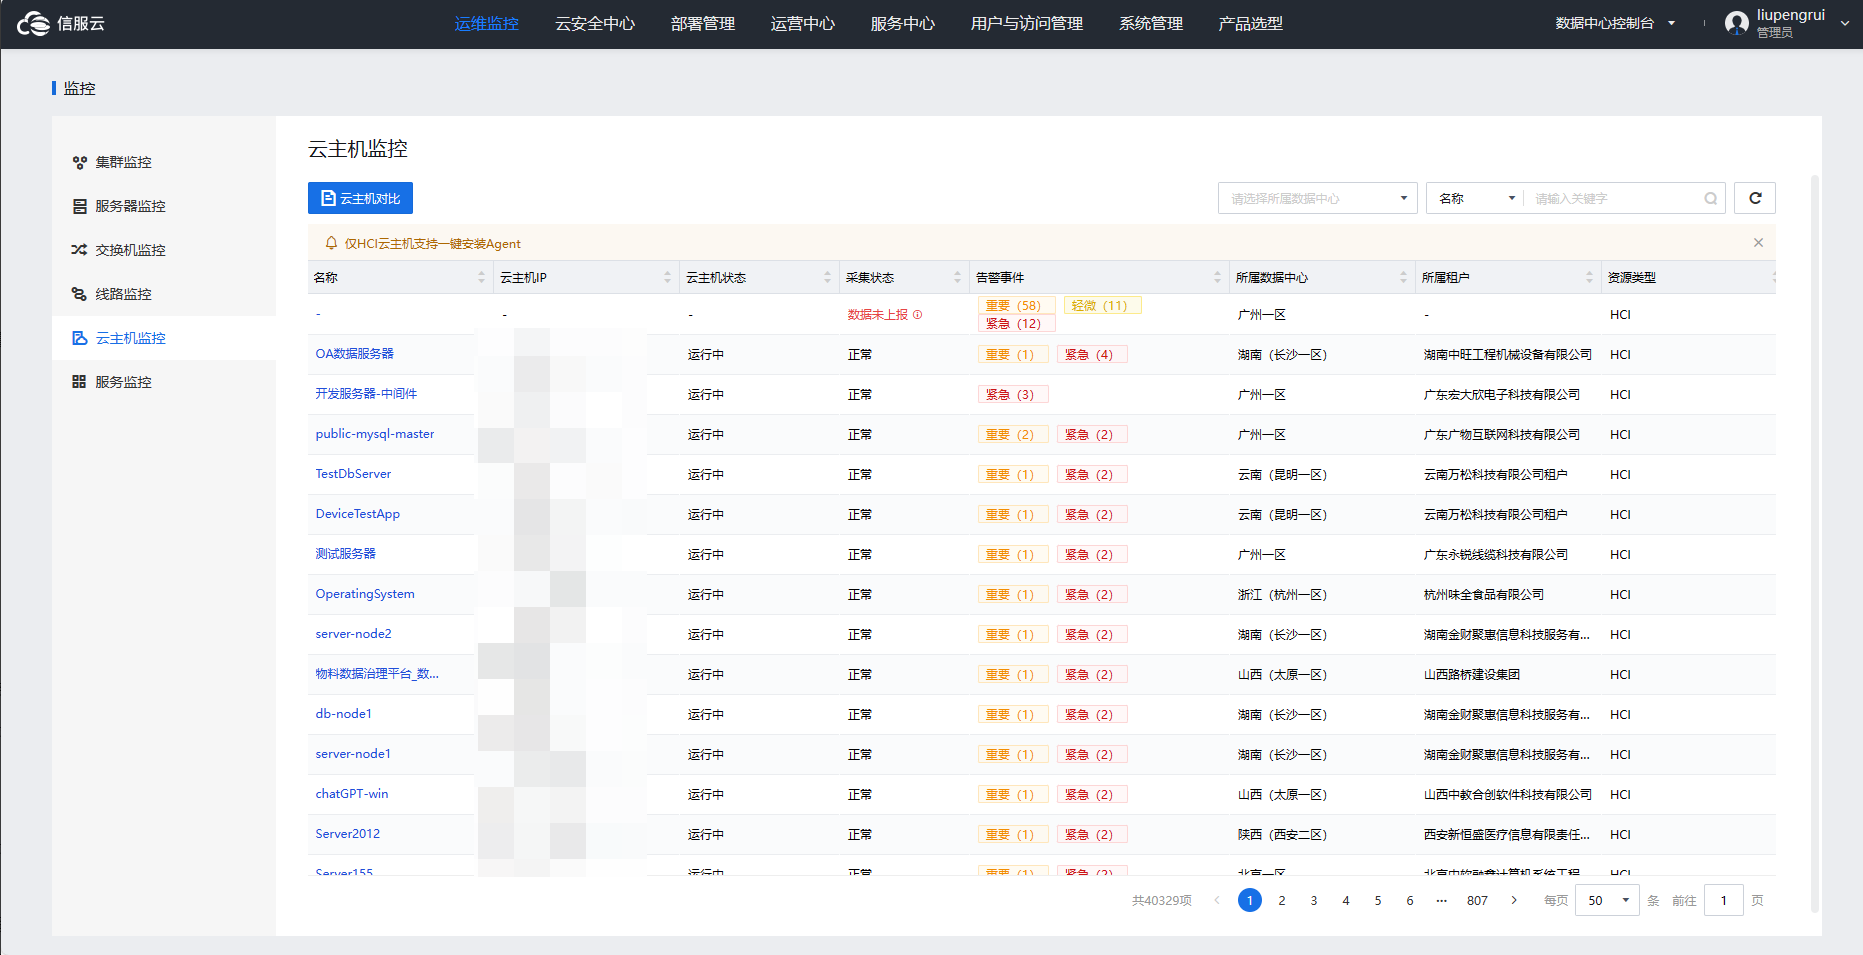Sort by 告警事件 column
The image size is (1863, 955).
pyautogui.click(x=1217, y=278)
